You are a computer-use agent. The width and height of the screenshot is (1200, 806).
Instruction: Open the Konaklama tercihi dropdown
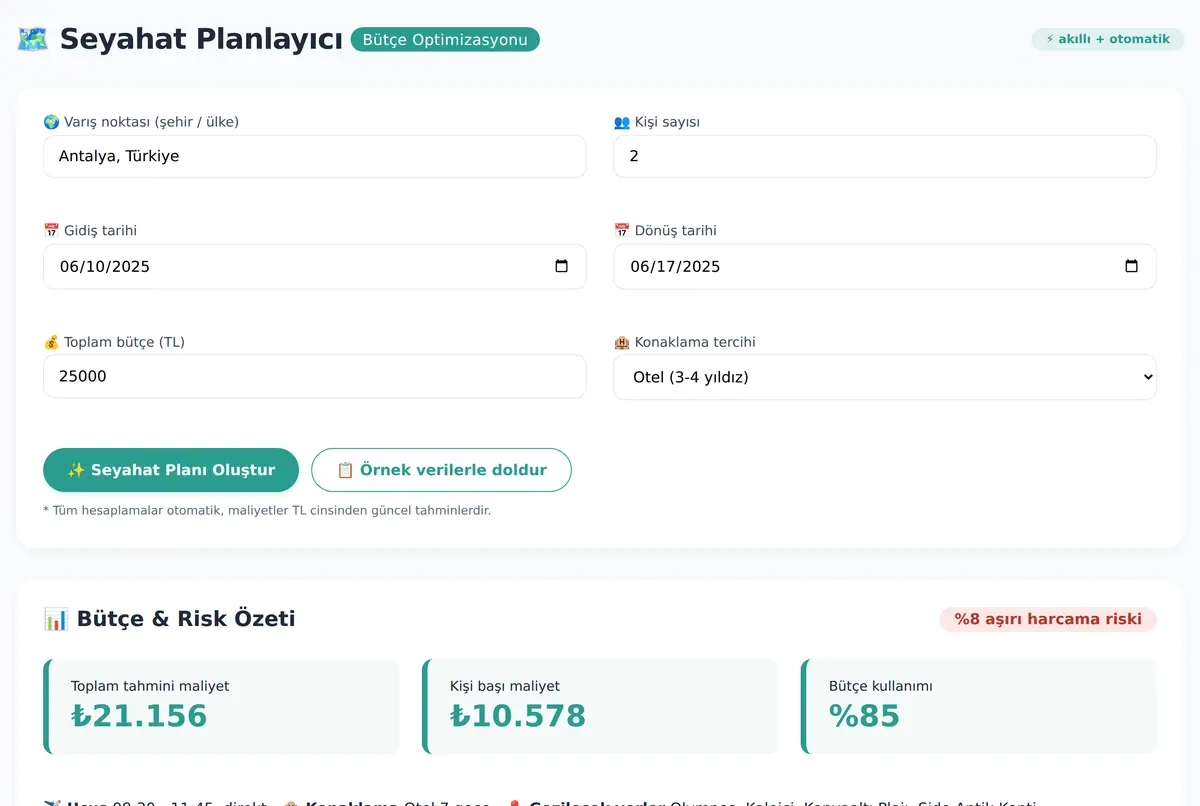[885, 377]
